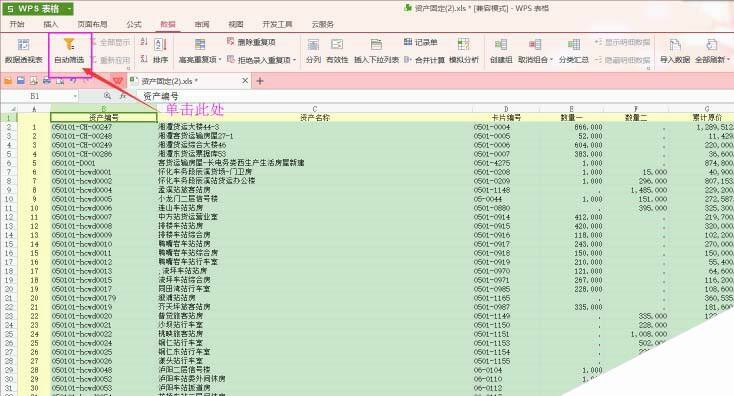734x396 pixels.
Task: Select cell 0501-1165
Action: [x=506, y=298]
